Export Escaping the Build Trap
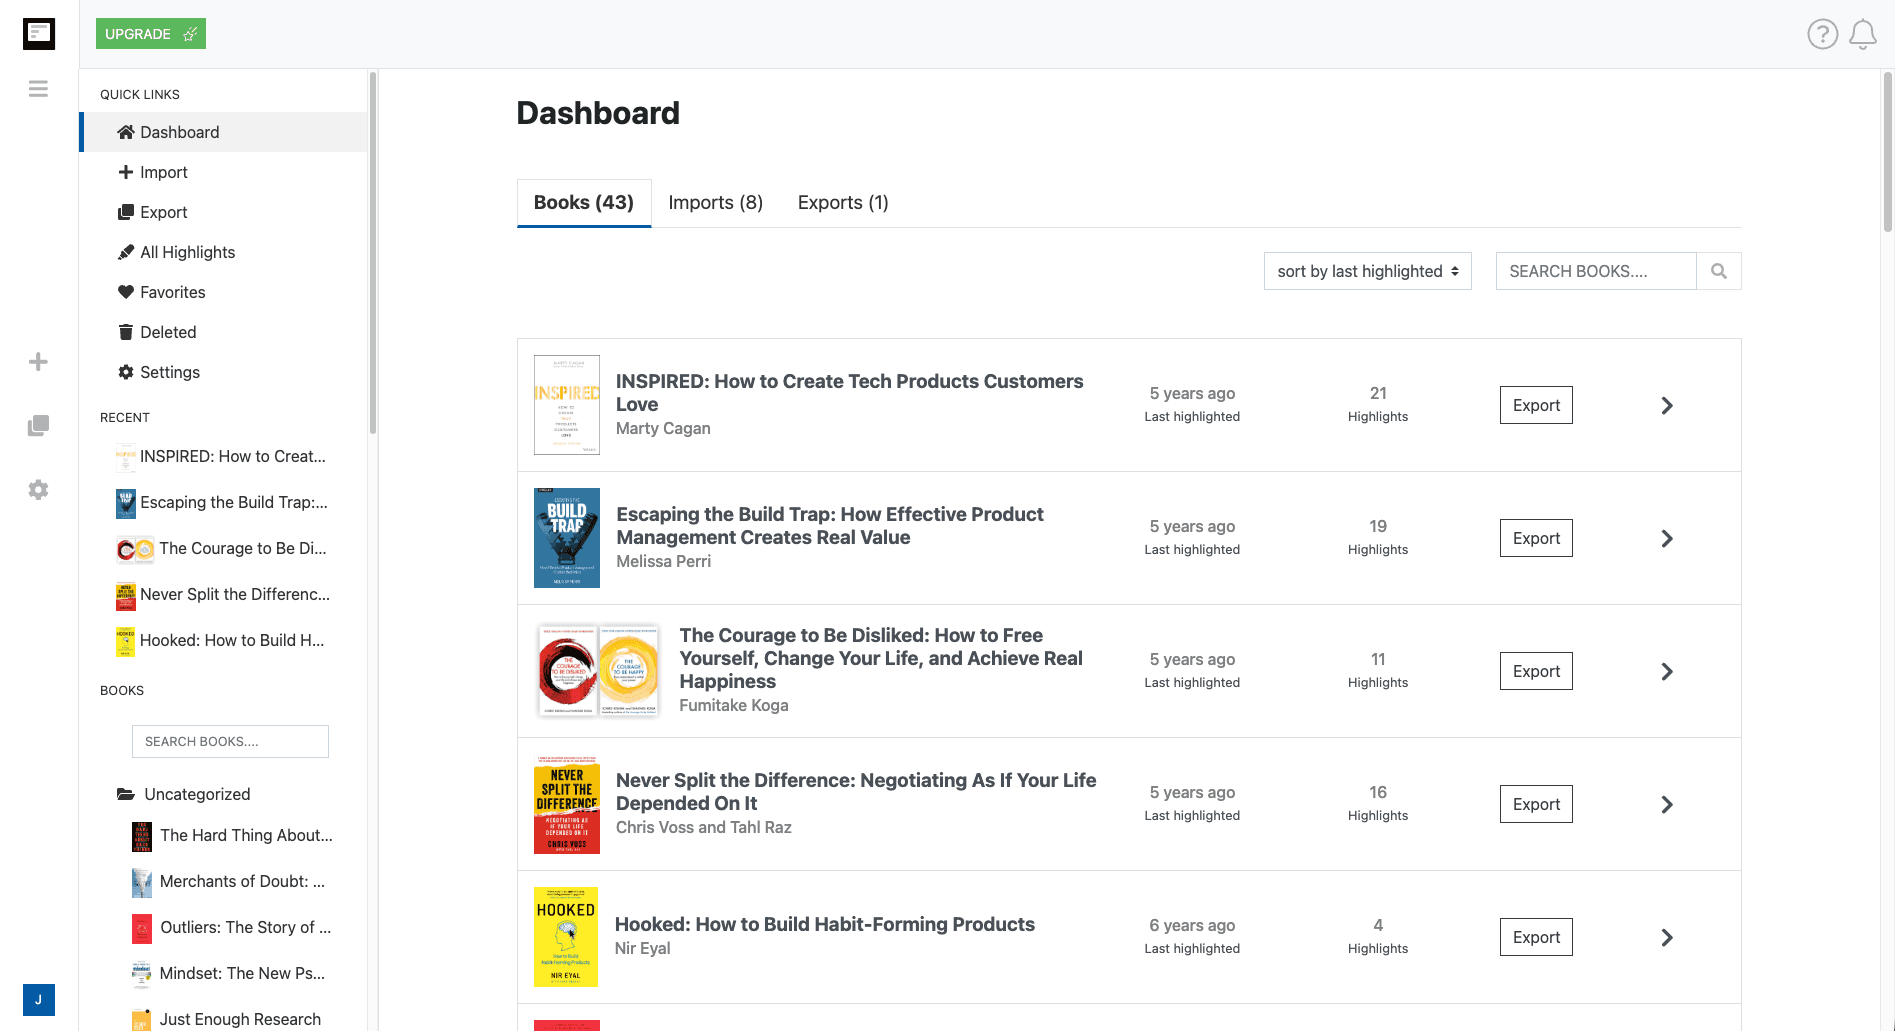 pyautogui.click(x=1536, y=538)
